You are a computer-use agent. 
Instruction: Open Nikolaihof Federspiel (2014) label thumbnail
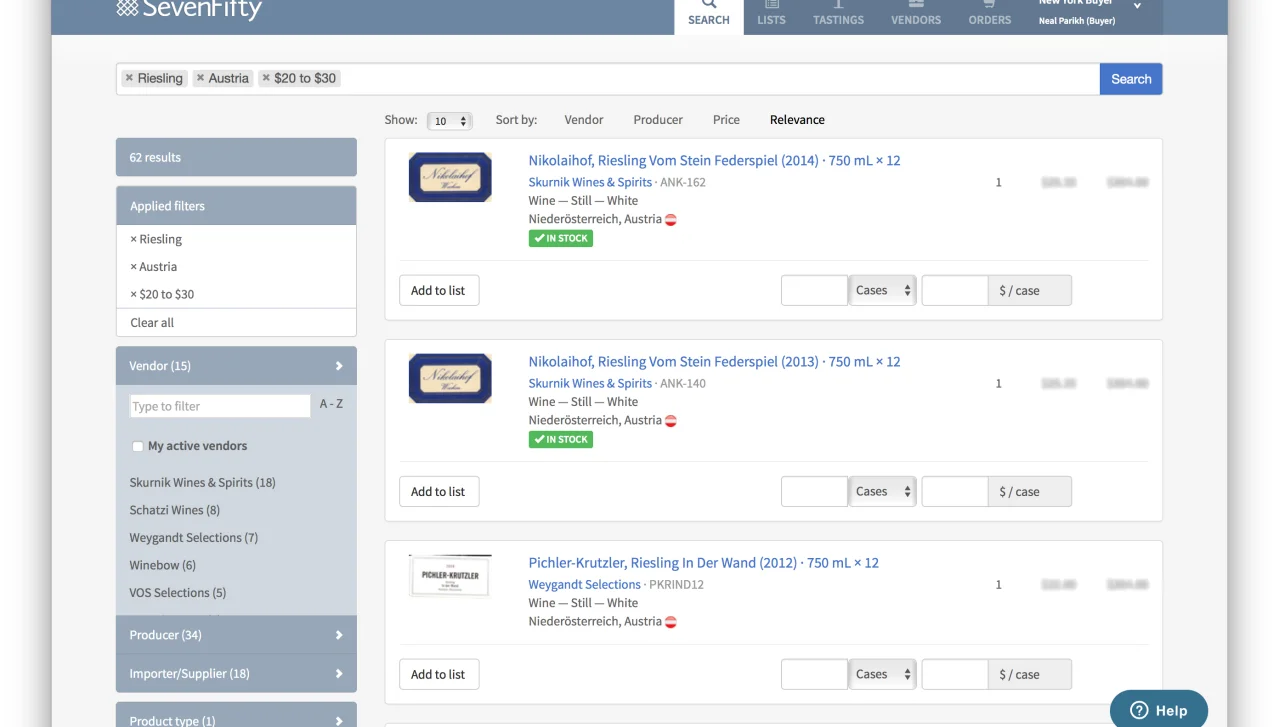coord(450,177)
